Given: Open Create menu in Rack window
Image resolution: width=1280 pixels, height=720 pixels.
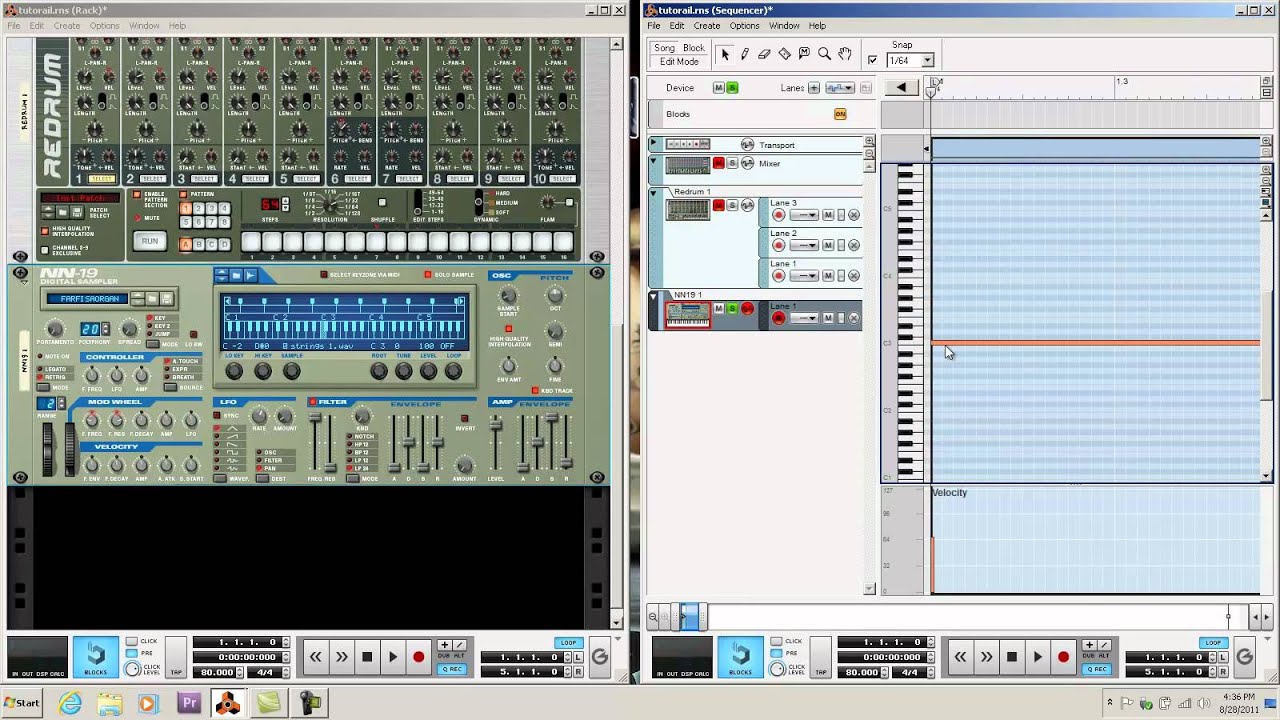Looking at the screenshot, I should [x=67, y=26].
